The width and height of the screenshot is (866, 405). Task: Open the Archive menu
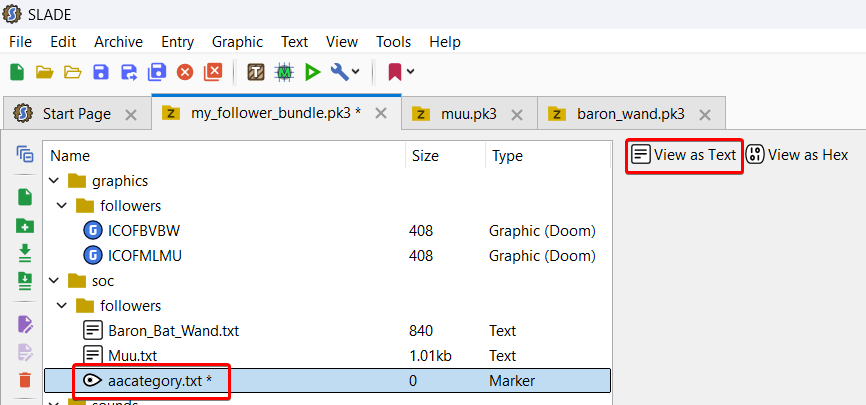coord(118,42)
